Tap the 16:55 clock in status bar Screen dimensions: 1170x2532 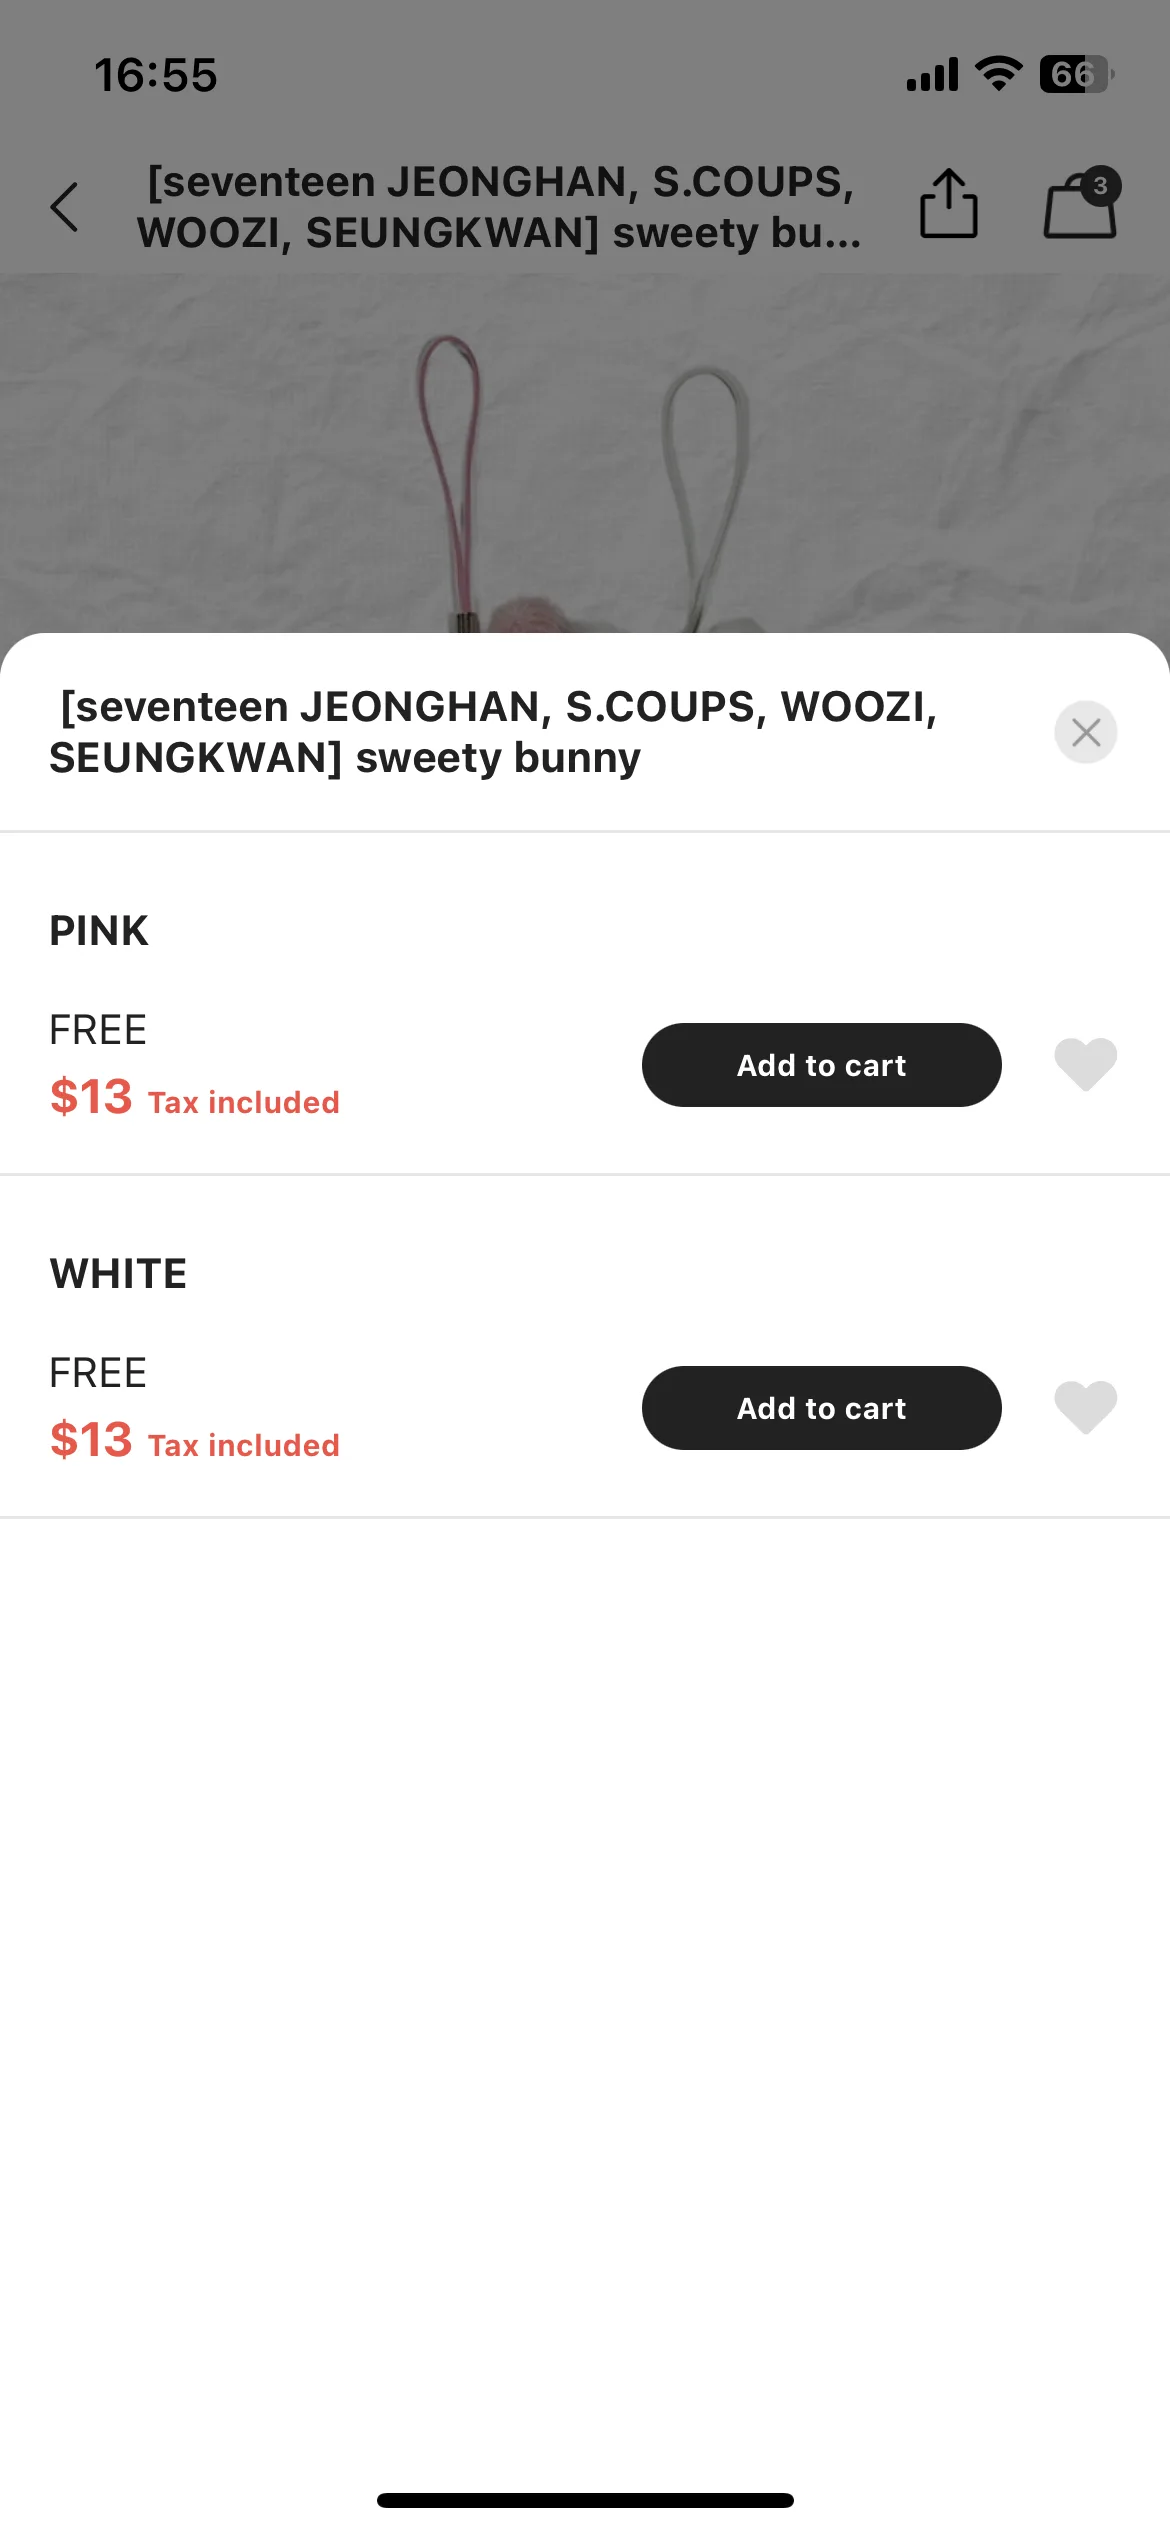click(156, 75)
